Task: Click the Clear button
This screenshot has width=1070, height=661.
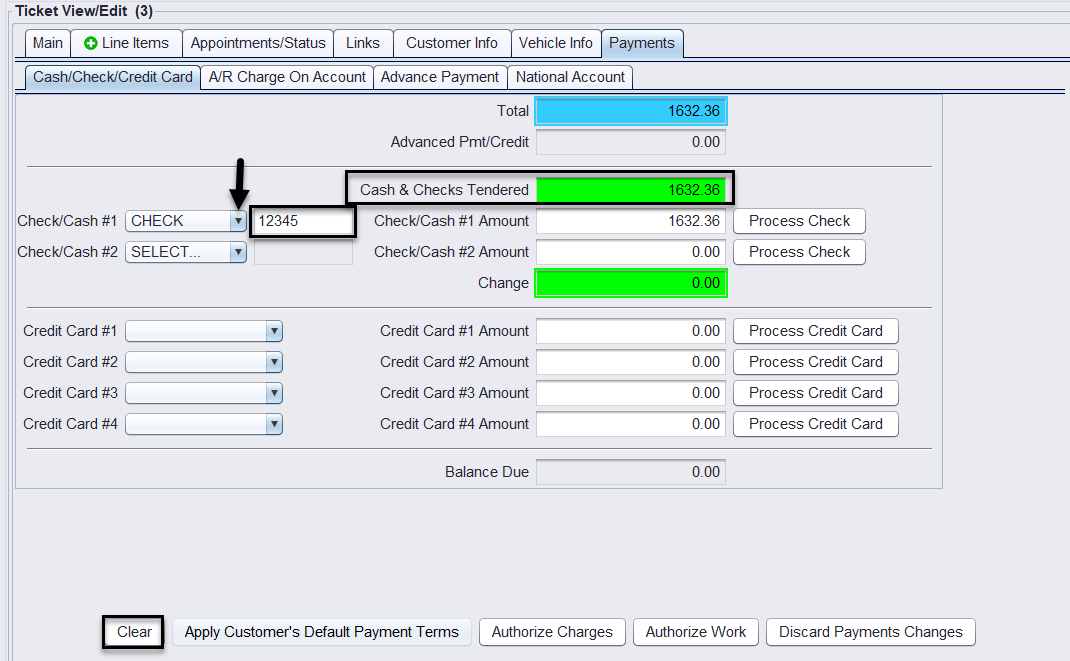Action: click(134, 632)
